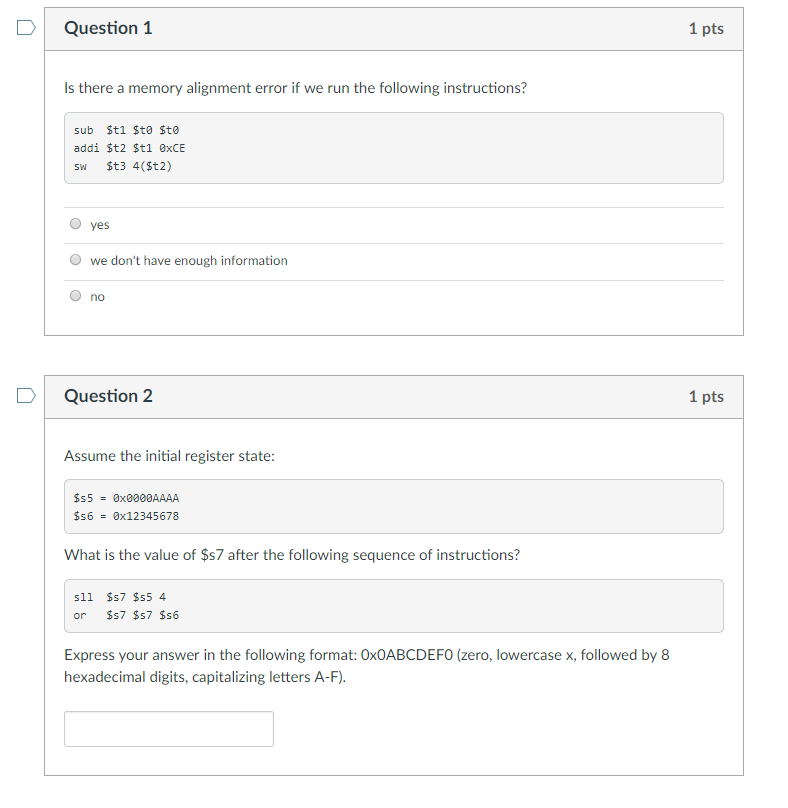788x808 pixels.
Task: Click the "no" answer label text
Action: (96, 296)
